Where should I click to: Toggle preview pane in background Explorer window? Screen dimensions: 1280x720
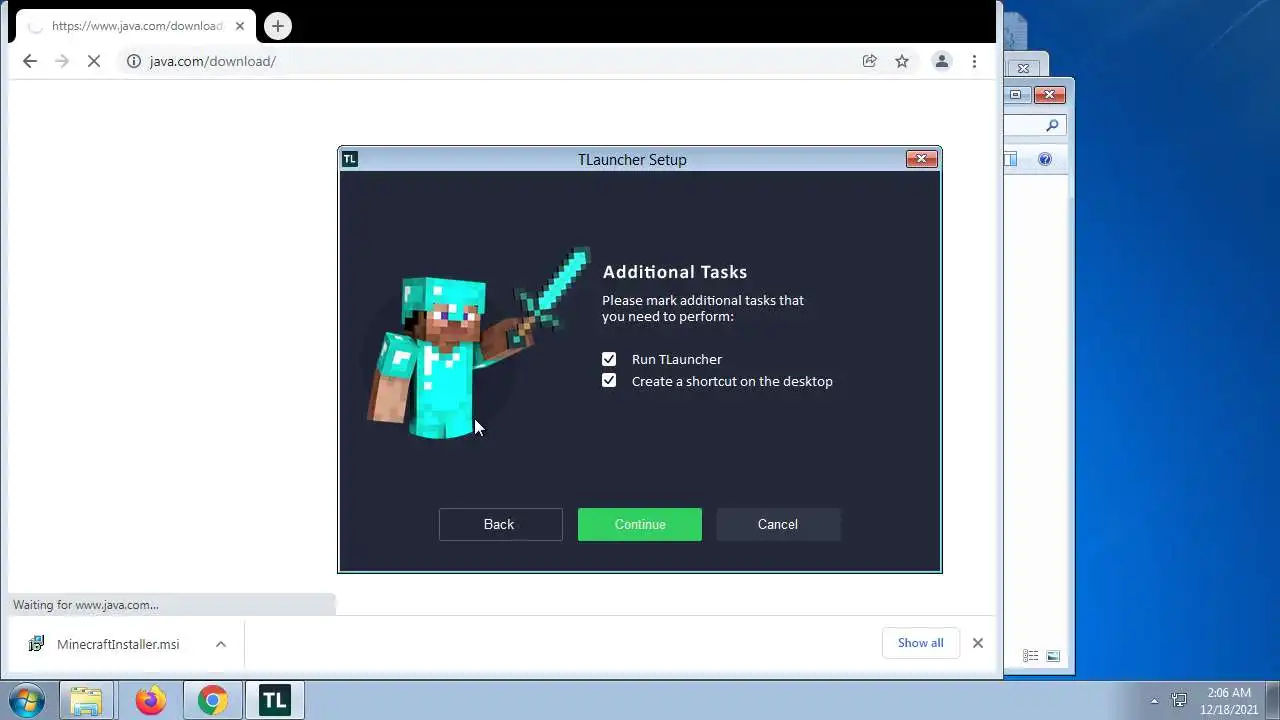[1011, 159]
